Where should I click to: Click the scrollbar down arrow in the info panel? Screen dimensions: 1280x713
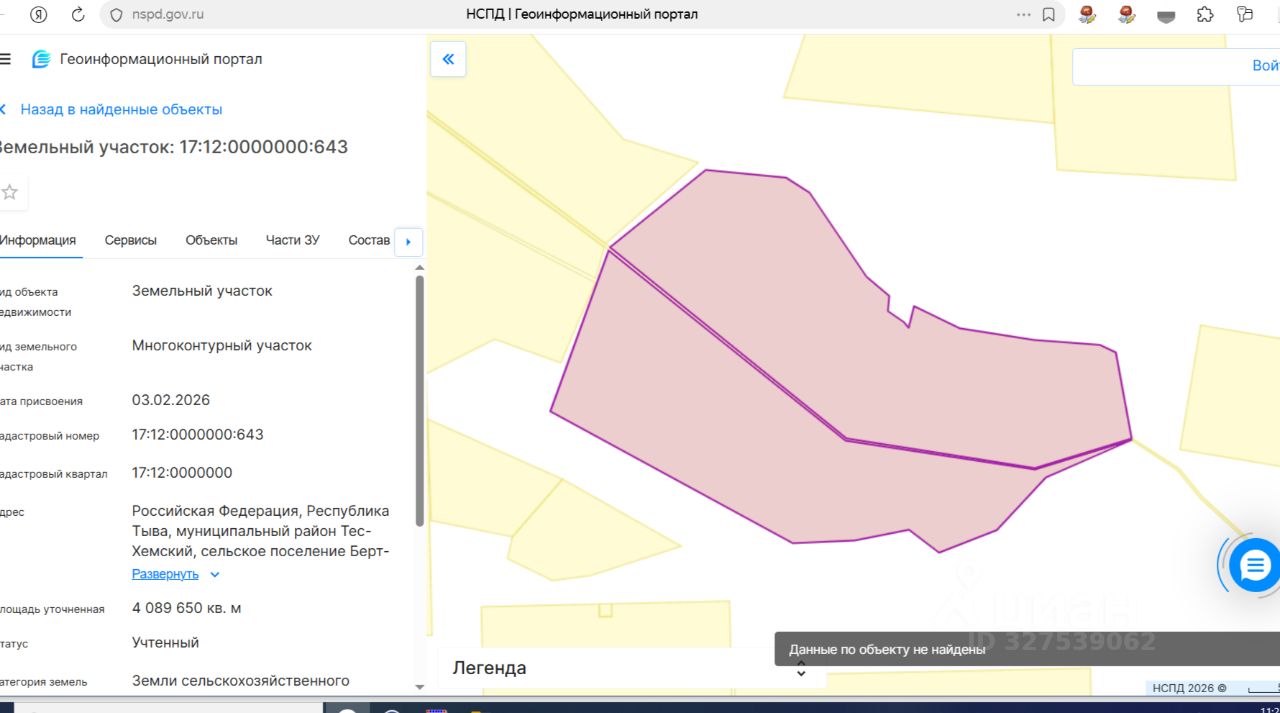pos(419,687)
